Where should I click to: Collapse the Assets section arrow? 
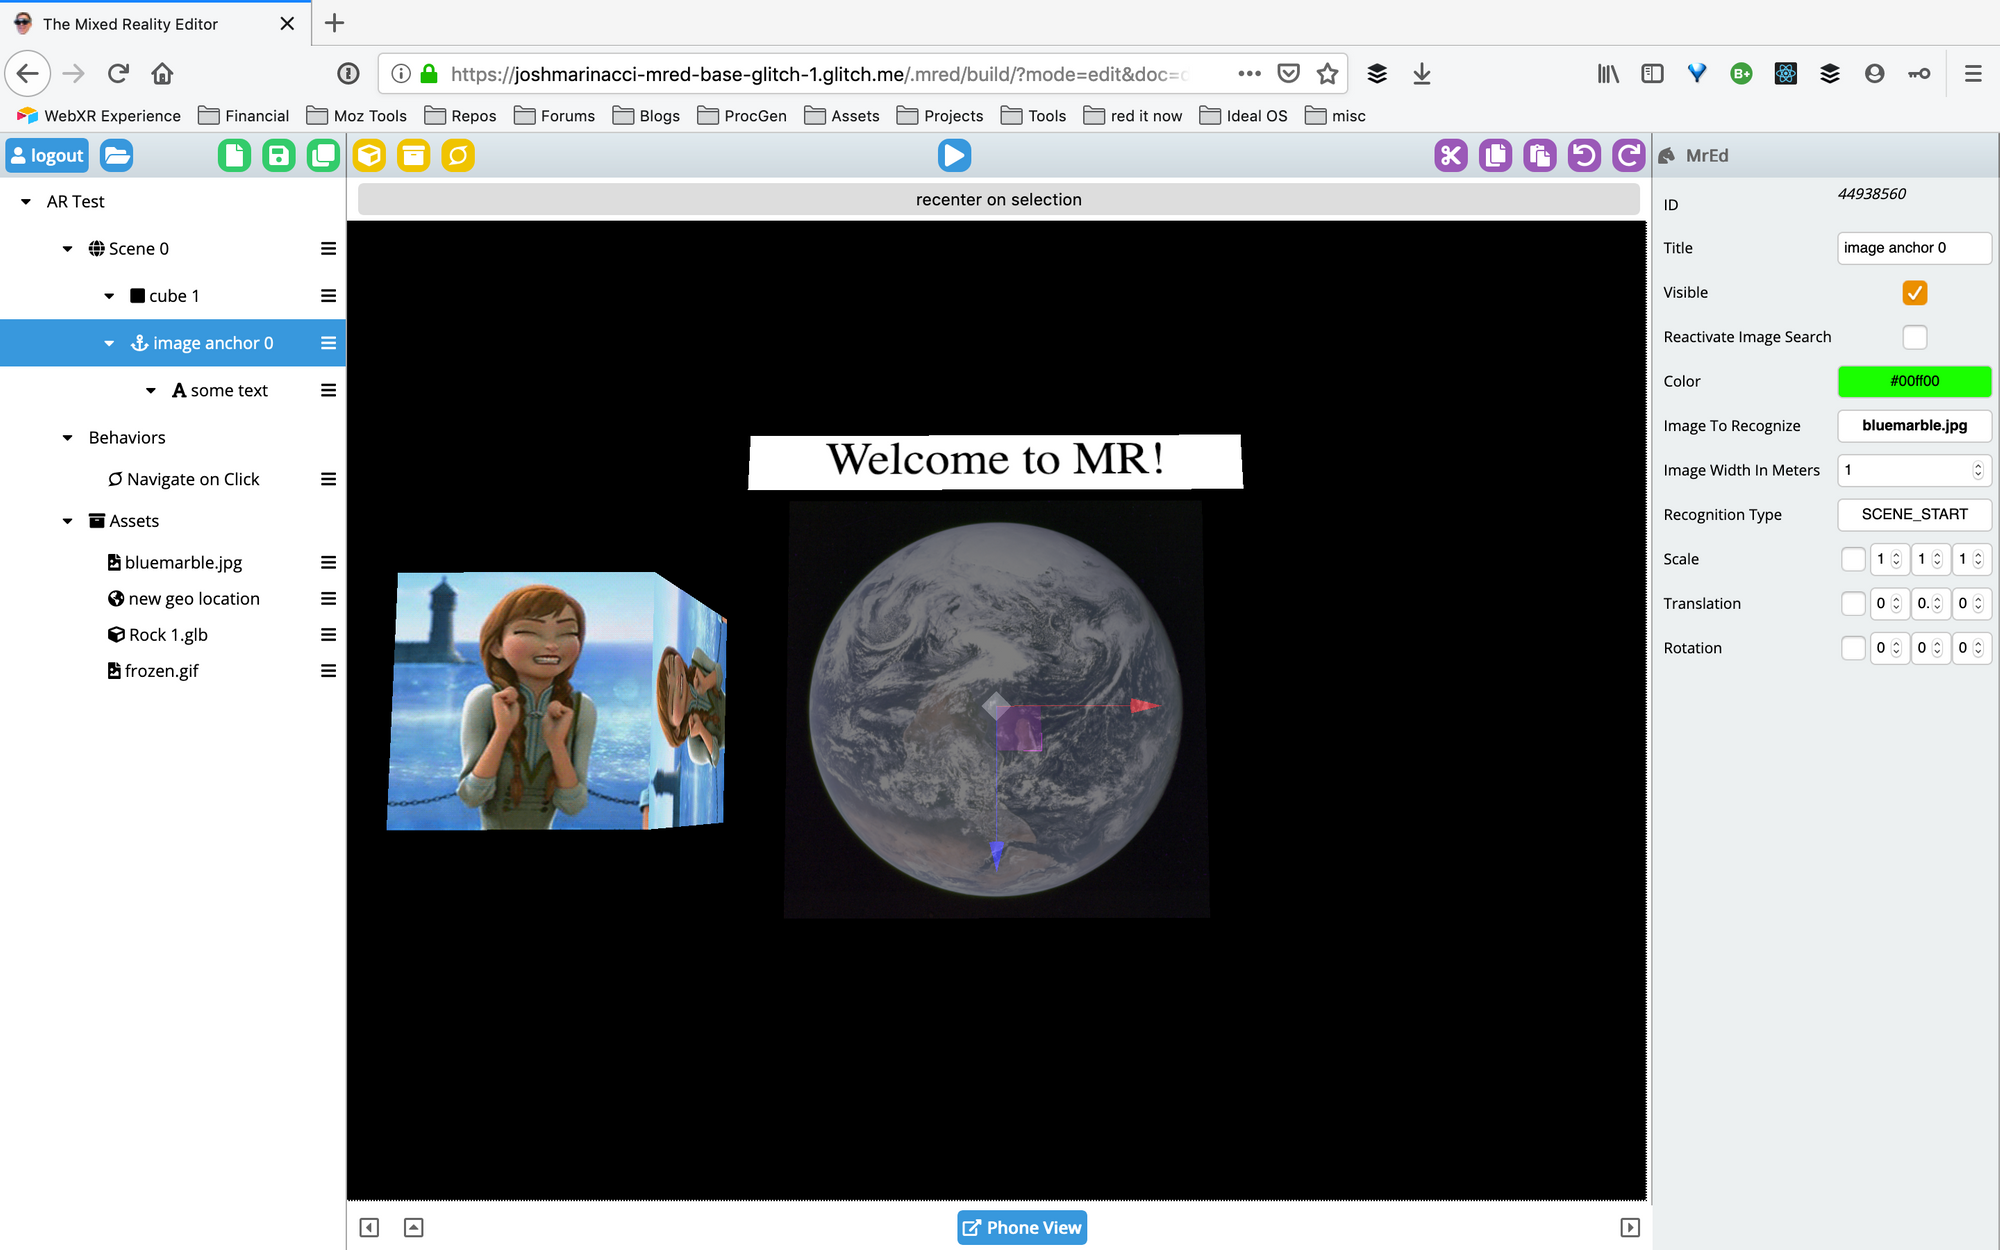(x=67, y=521)
